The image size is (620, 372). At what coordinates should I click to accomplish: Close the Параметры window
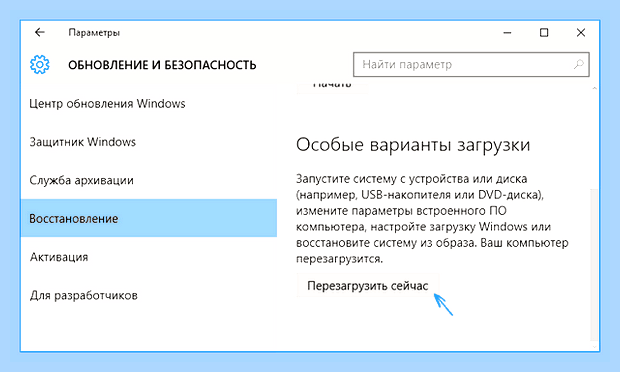580,32
